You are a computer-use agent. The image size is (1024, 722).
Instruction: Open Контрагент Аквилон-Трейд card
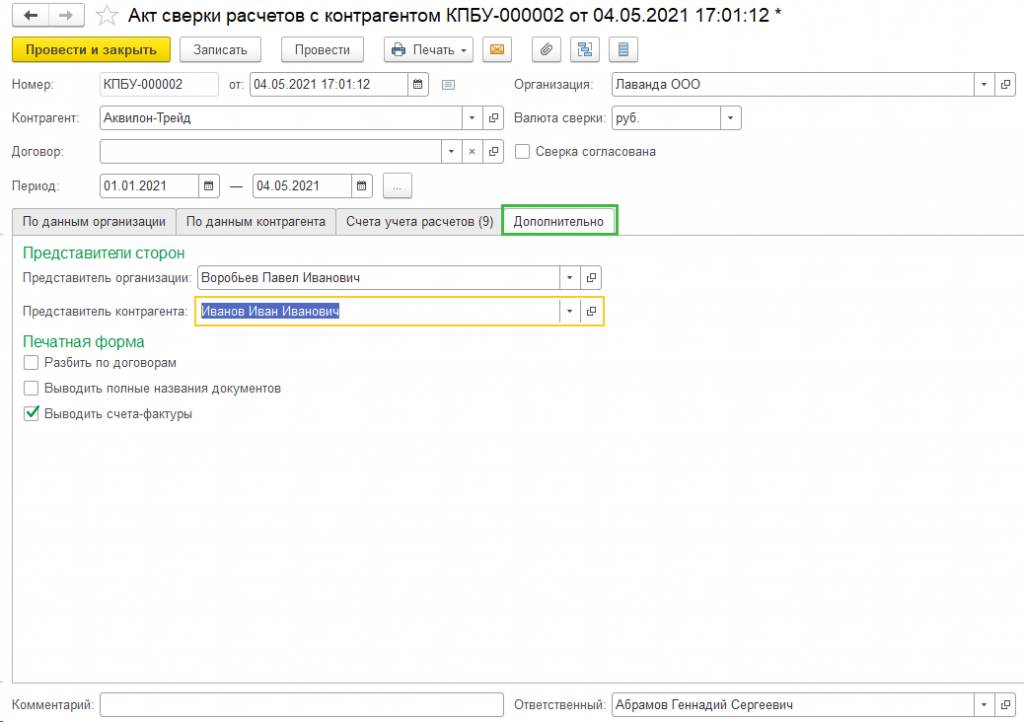[x=494, y=118]
